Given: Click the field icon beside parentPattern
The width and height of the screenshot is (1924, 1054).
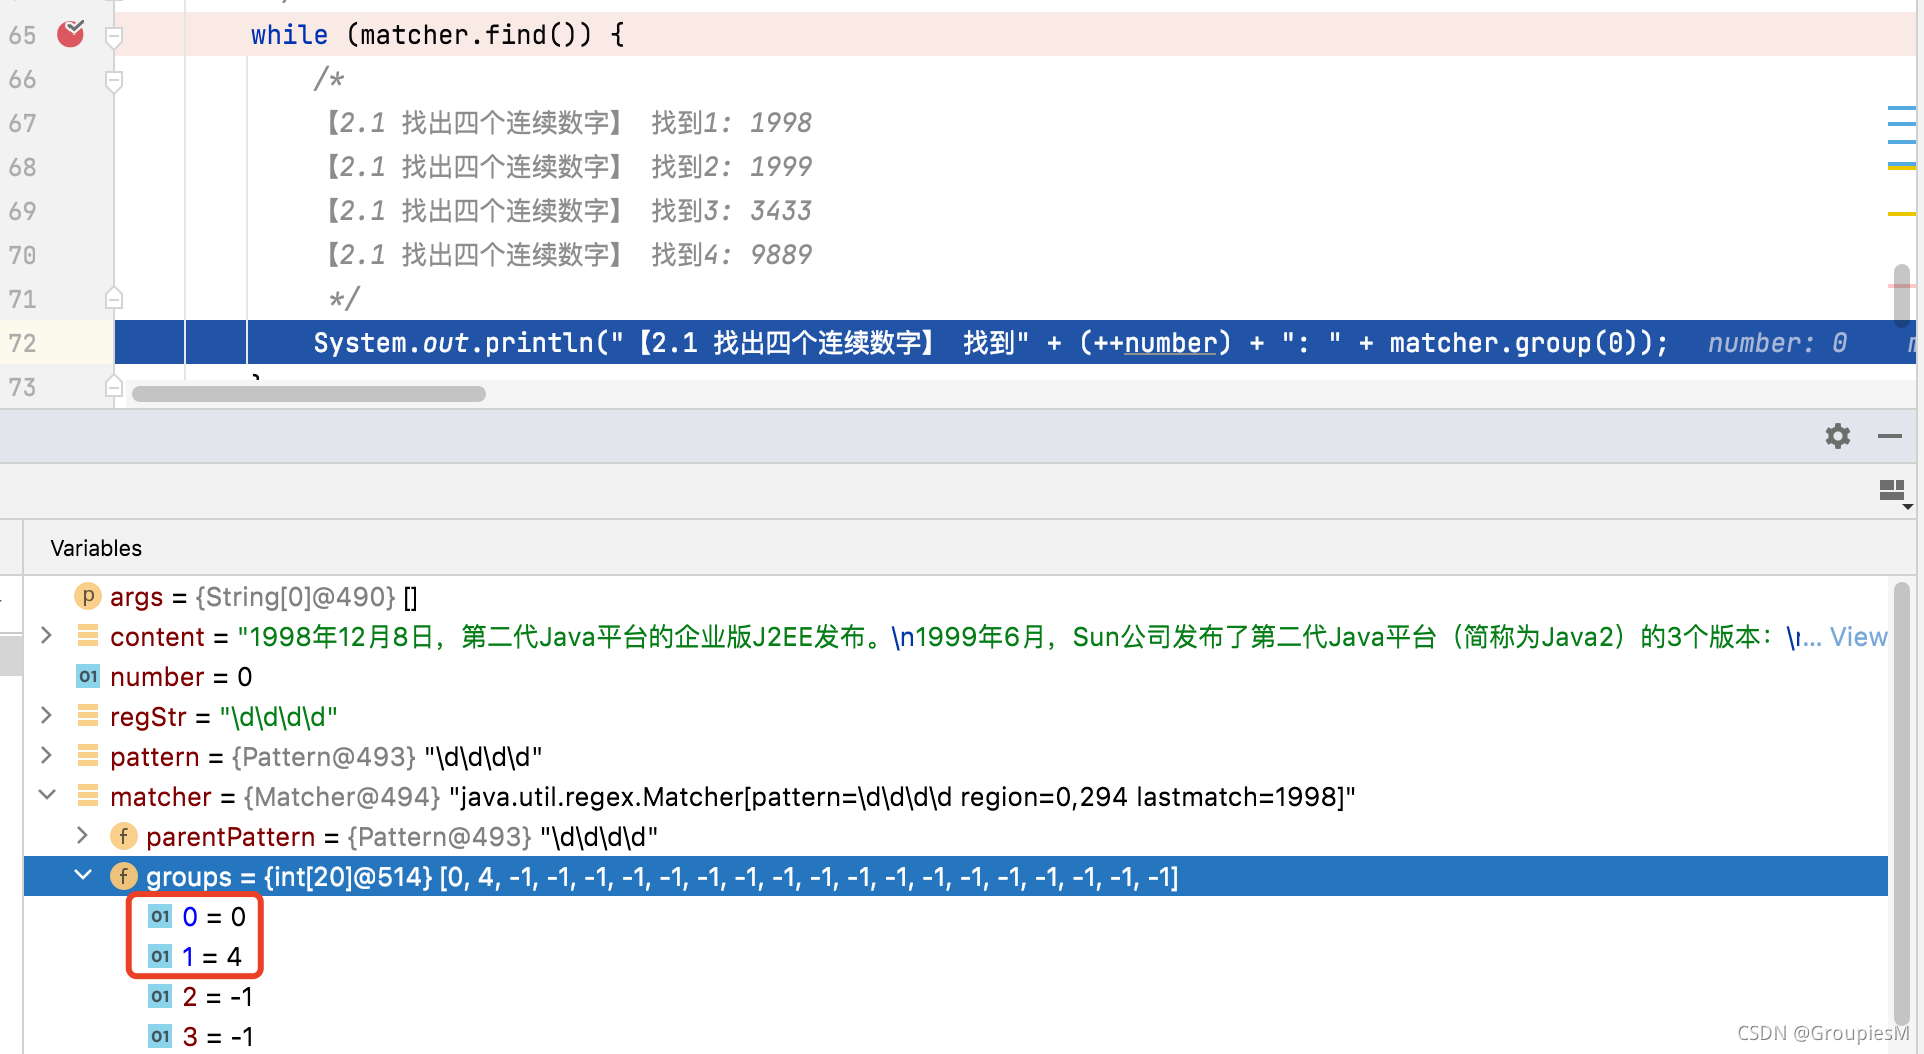Looking at the screenshot, I should coord(123,836).
